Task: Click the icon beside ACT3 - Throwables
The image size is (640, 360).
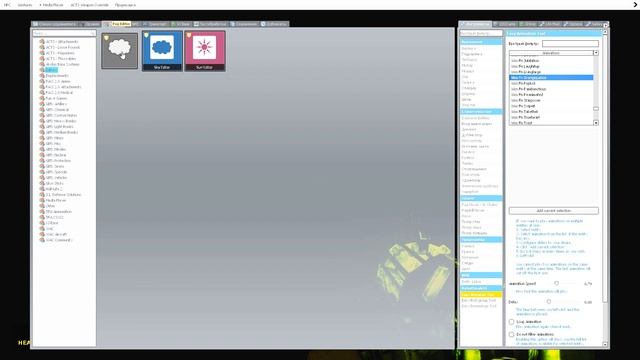Action: click(42, 59)
